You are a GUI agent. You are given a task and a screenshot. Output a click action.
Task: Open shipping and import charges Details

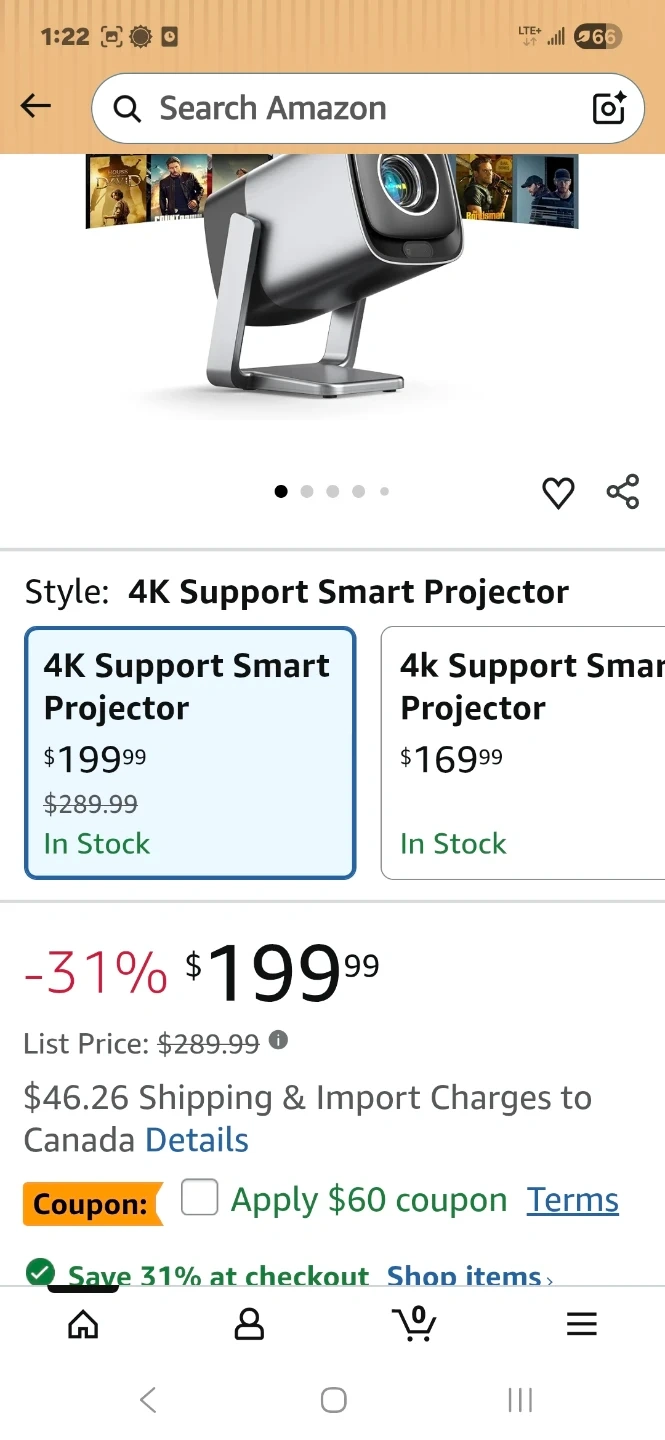click(x=197, y=1140)
